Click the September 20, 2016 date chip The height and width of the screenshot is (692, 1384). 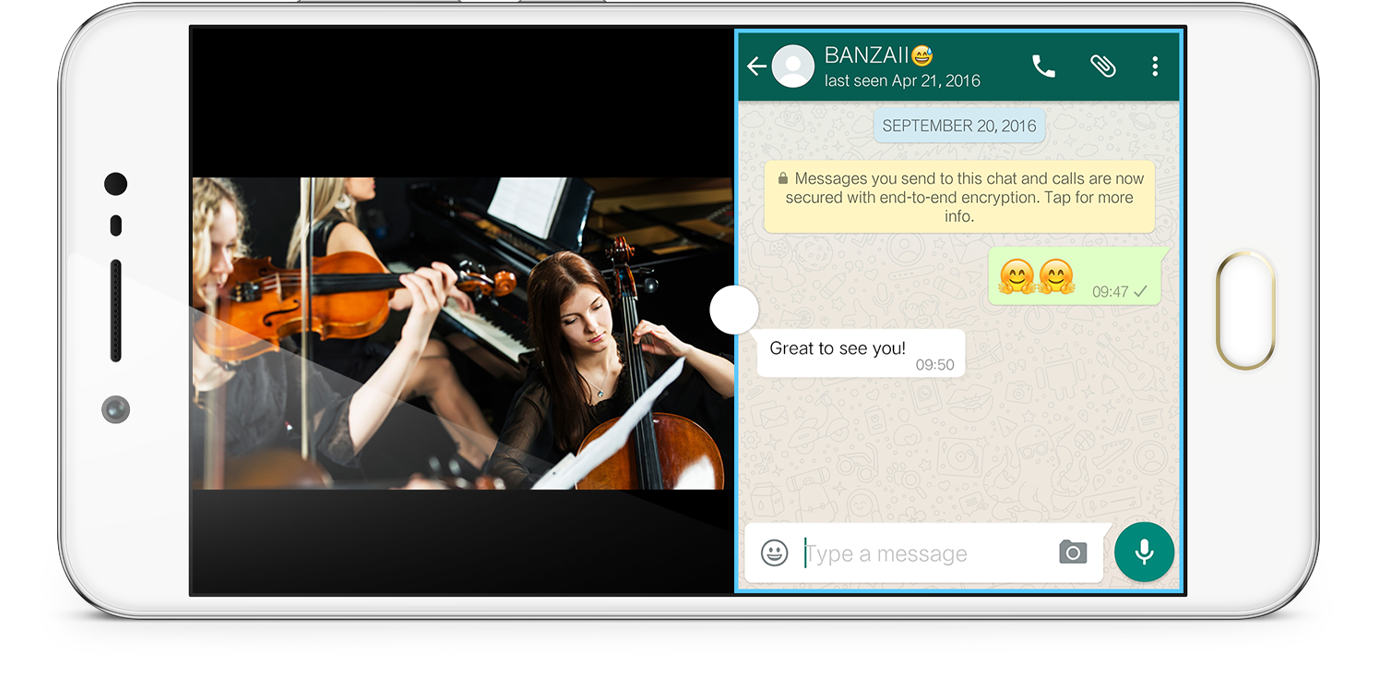(959, 126)
